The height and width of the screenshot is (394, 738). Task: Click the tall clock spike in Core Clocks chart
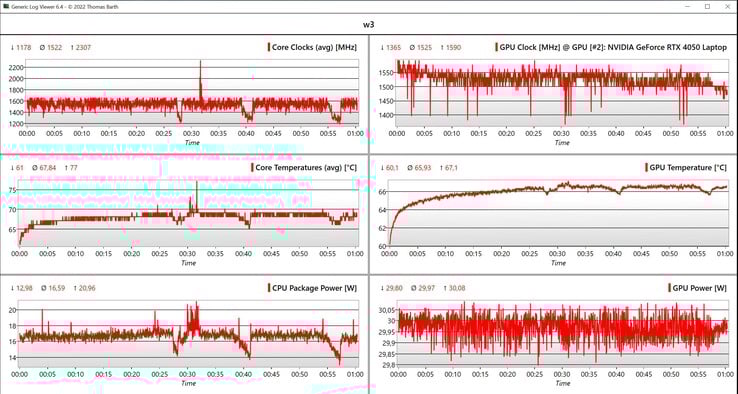click(201, 78)
